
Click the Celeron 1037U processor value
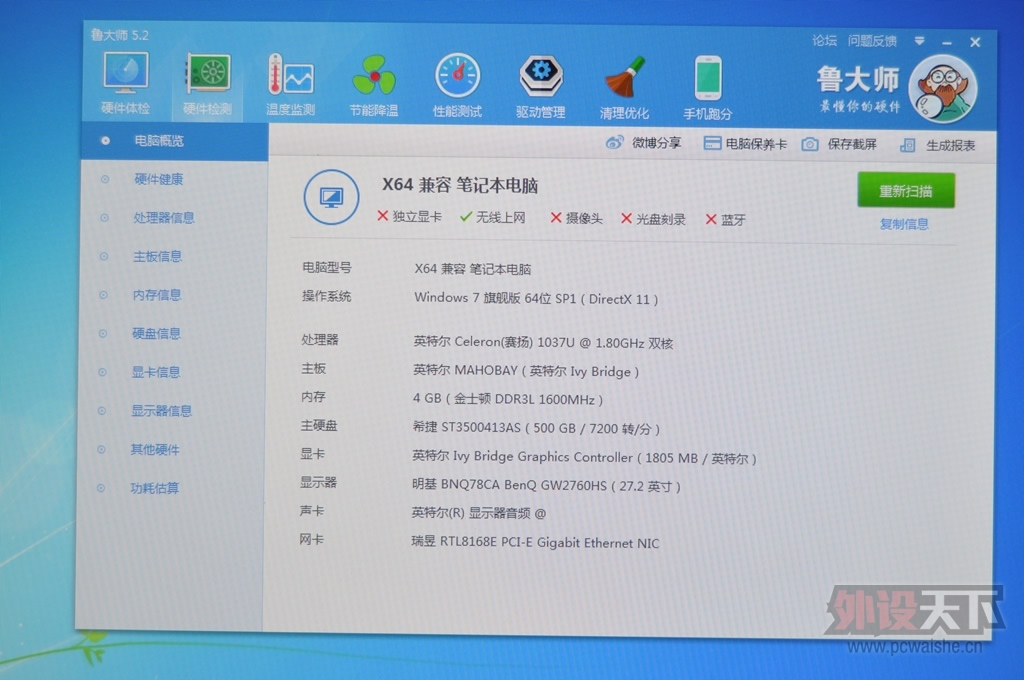point(543,342)
